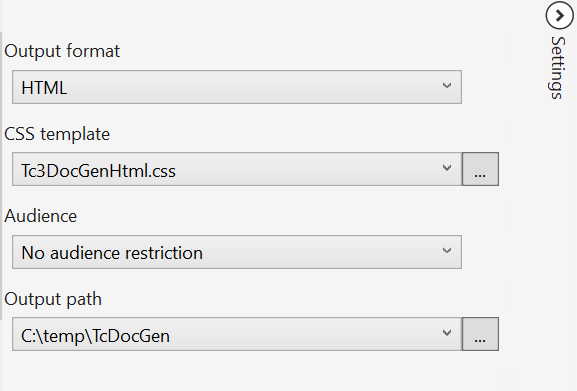The width and height of the screenshot is (577, 391).
Task: Expand the Output path dropdown arrow
Action: pos(447,334)
